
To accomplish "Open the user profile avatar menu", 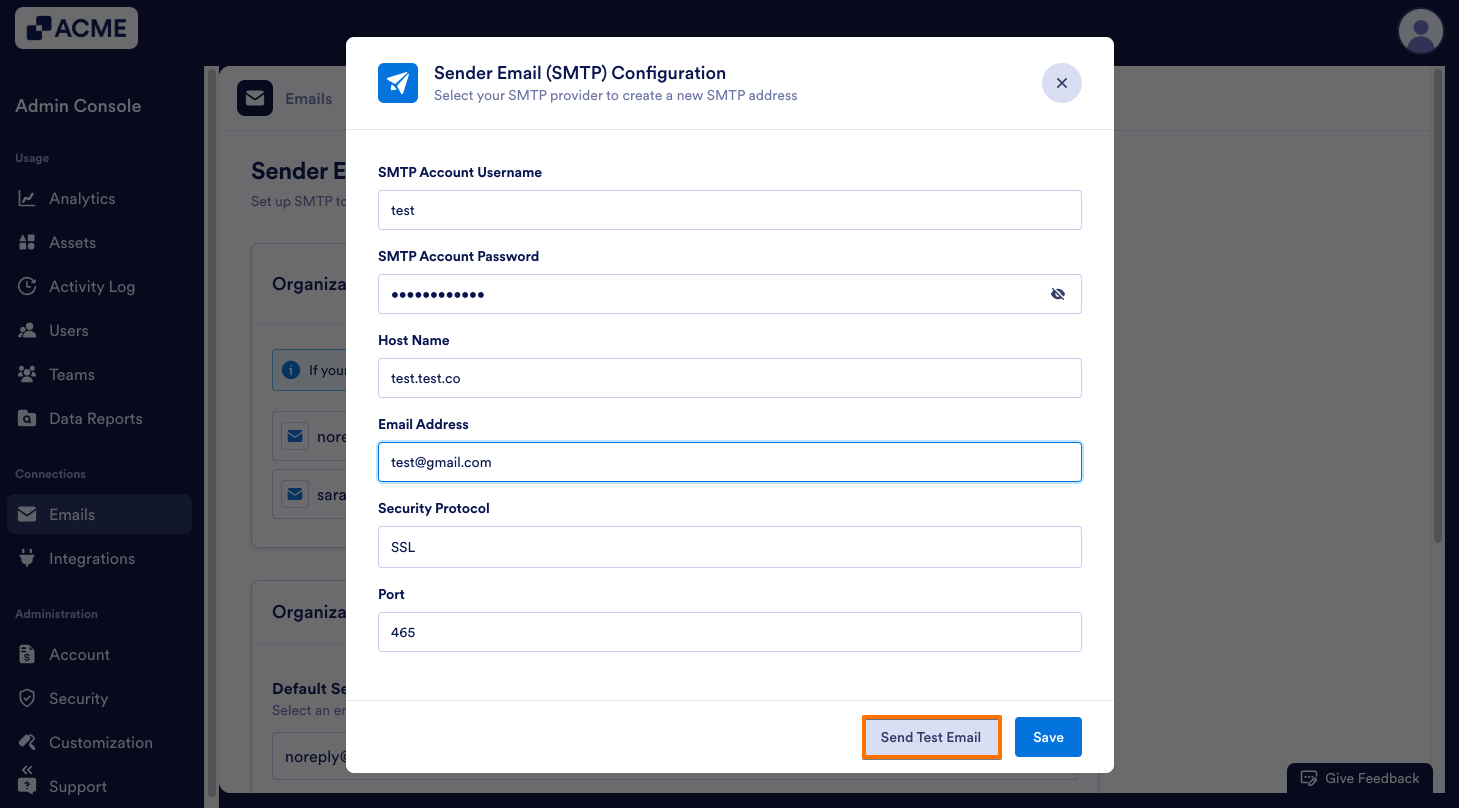I will pyautogui.click(x=1420, y=31).
